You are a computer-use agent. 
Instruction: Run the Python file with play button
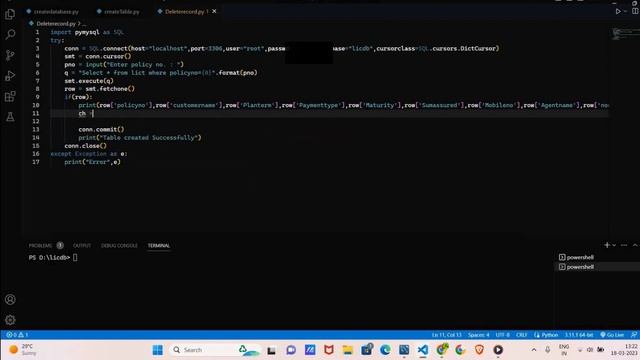pos(618,11)
